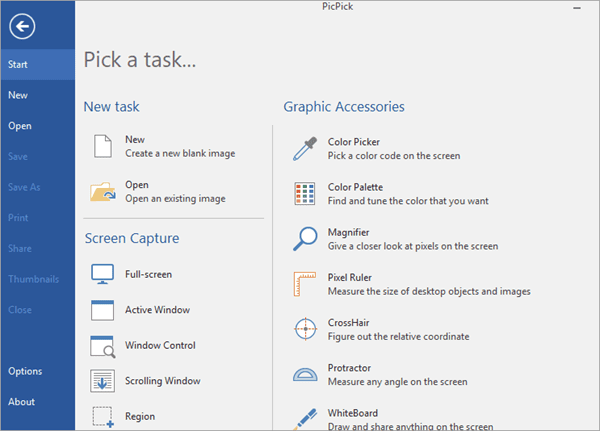
Task: Click 'Give a closer look at pixels' text
Action: [x=413, y=246]
